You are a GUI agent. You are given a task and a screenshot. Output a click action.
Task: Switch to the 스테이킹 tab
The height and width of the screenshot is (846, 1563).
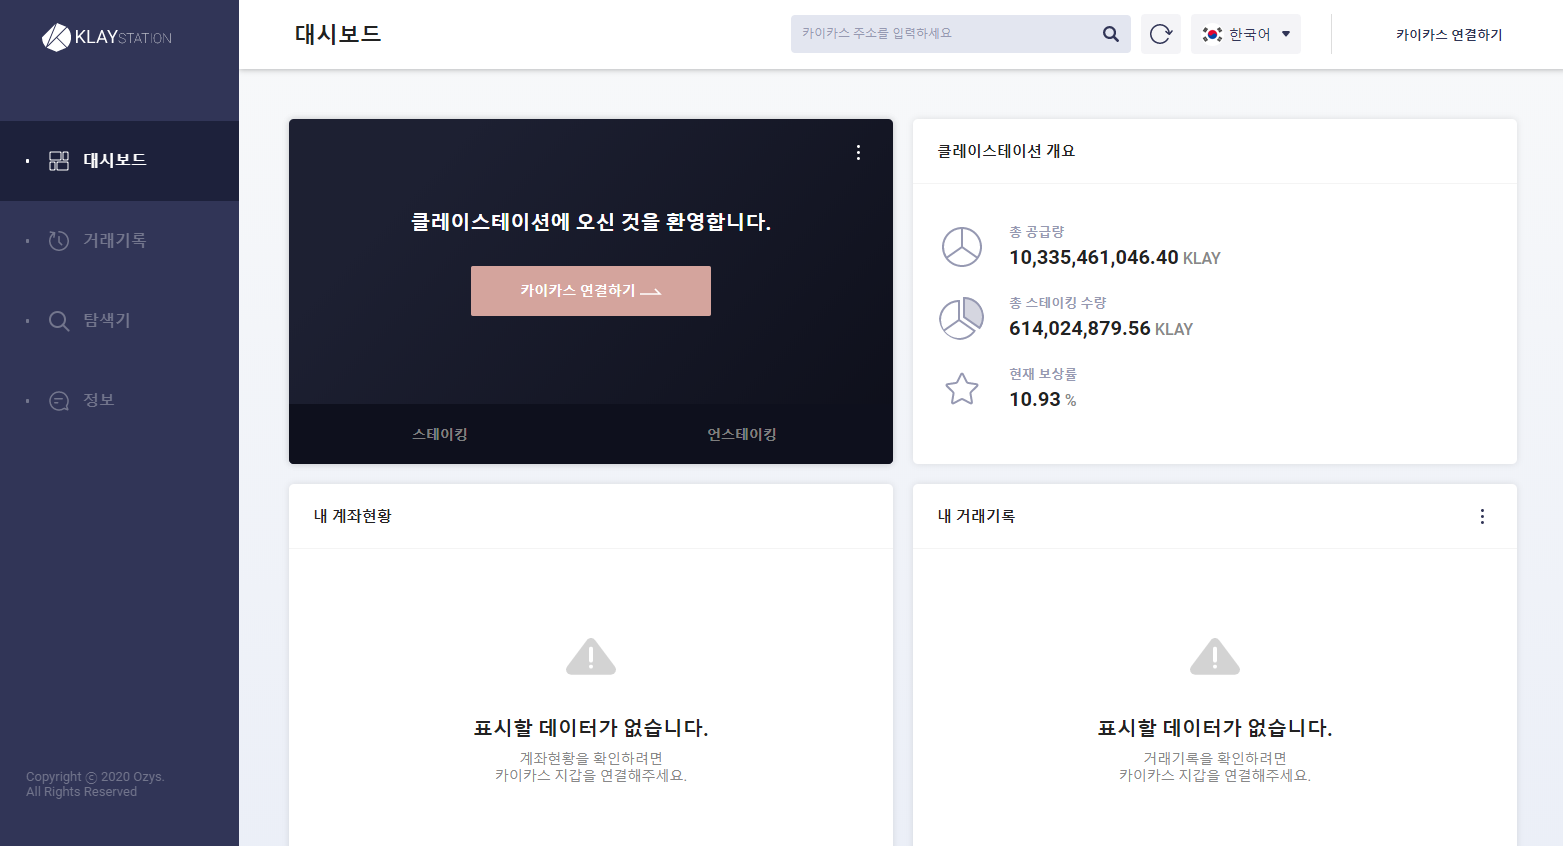(440, 434)
